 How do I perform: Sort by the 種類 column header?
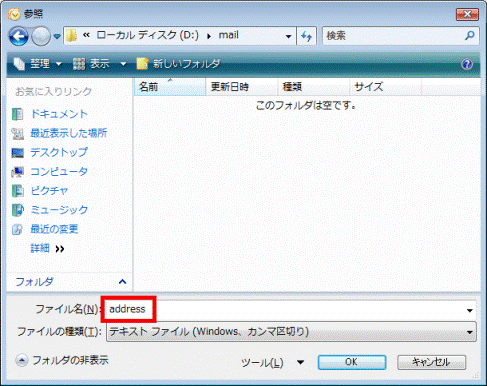pyautogui.click(x=314, y=87)
